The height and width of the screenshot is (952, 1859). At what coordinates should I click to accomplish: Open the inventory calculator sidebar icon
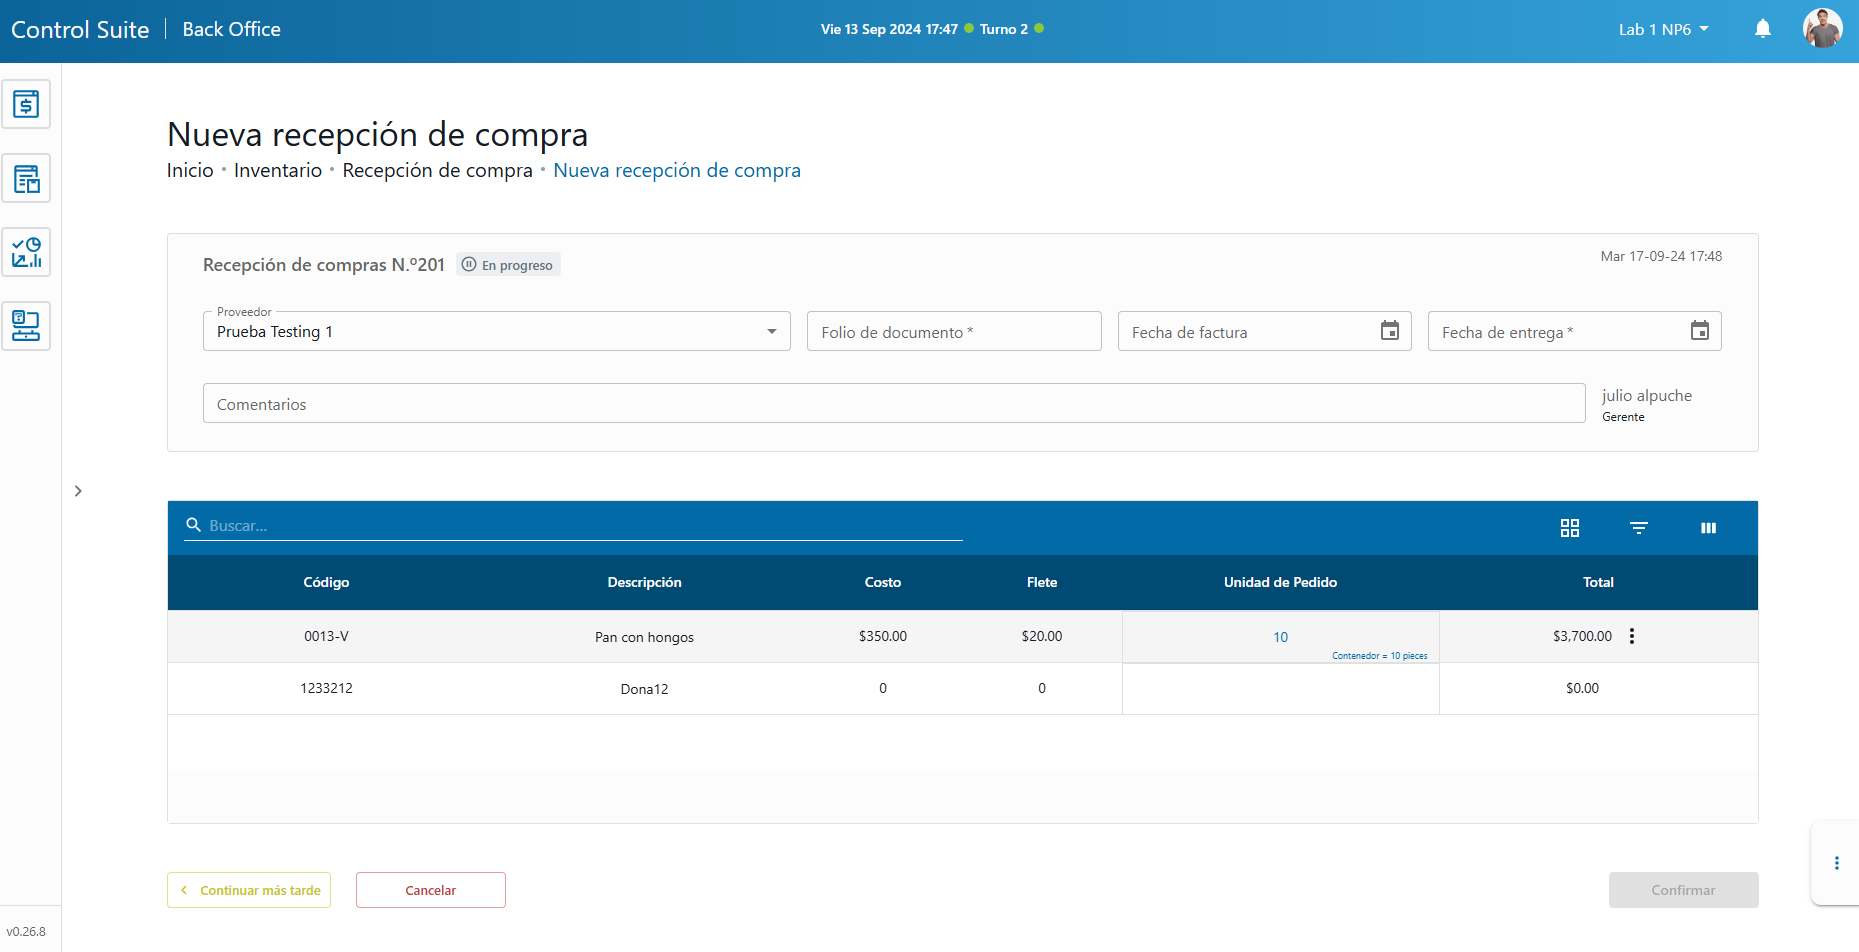pyautogui.click(x=26, y=179)
